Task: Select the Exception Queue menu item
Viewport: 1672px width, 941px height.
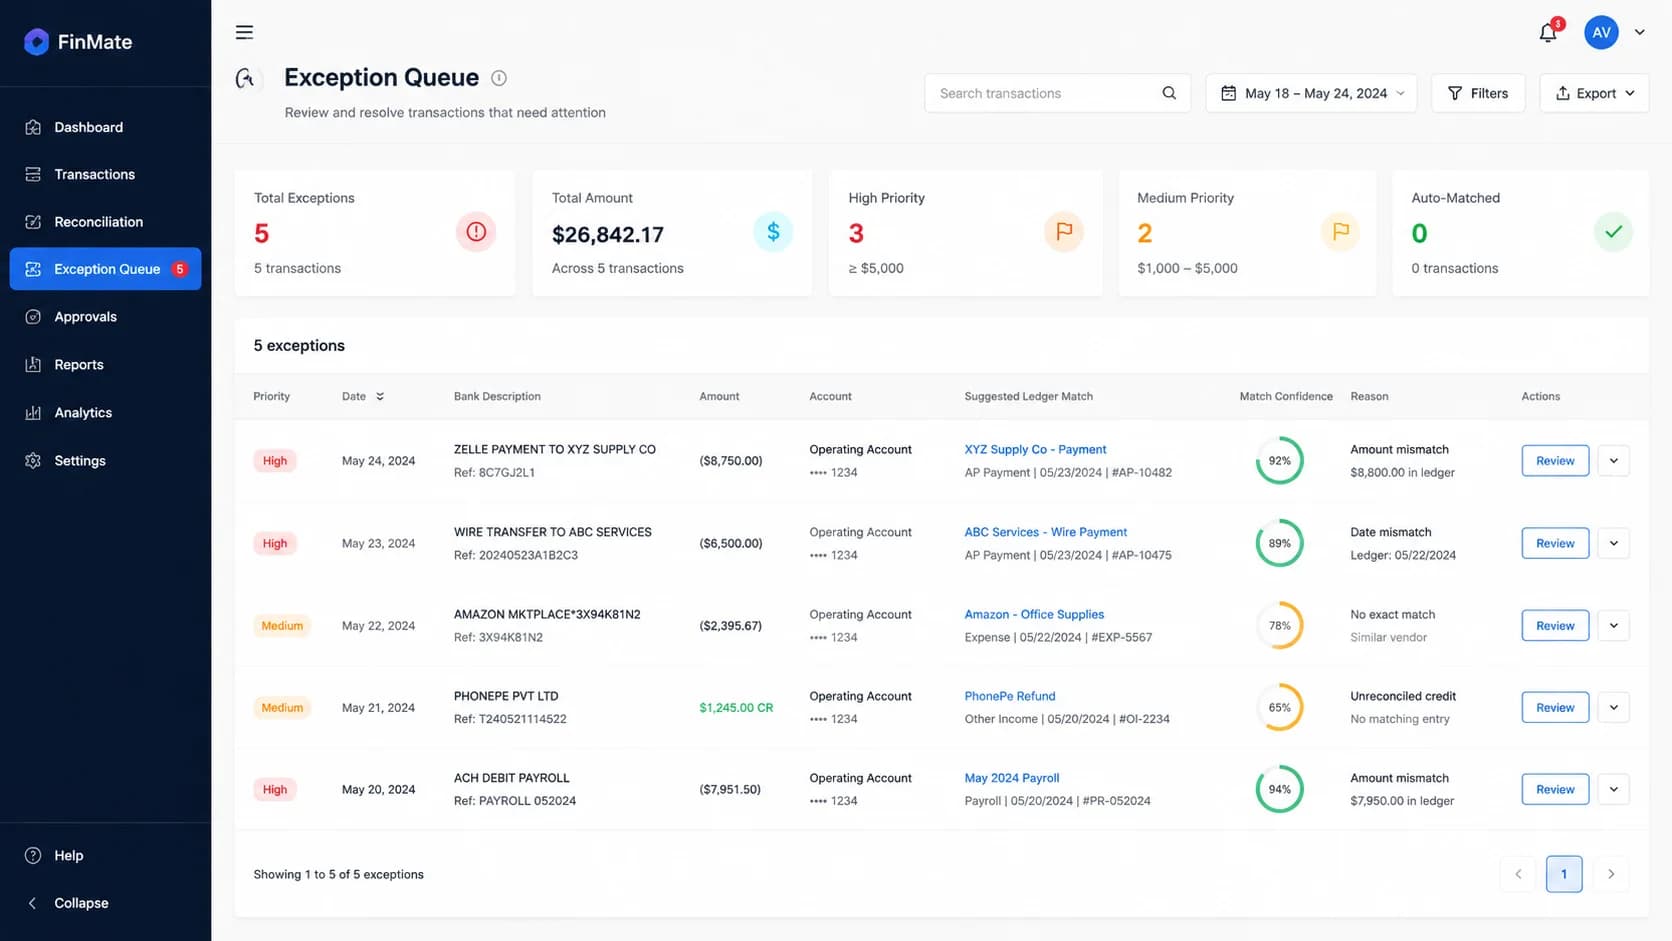Action: click(x=105, y=269)
